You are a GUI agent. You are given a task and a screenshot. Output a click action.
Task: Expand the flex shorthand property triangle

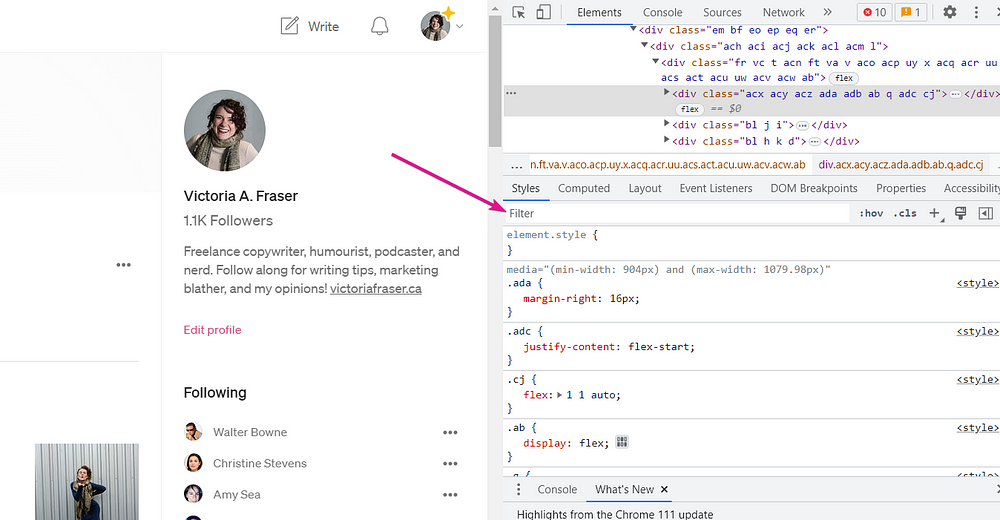pyautogui.click(x=560, y=395)
